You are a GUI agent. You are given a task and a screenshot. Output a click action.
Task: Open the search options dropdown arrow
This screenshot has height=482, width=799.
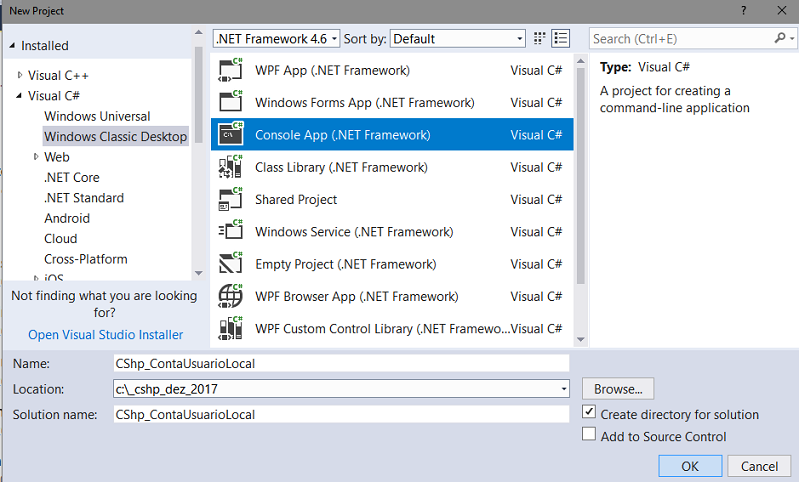pos(791,38)
